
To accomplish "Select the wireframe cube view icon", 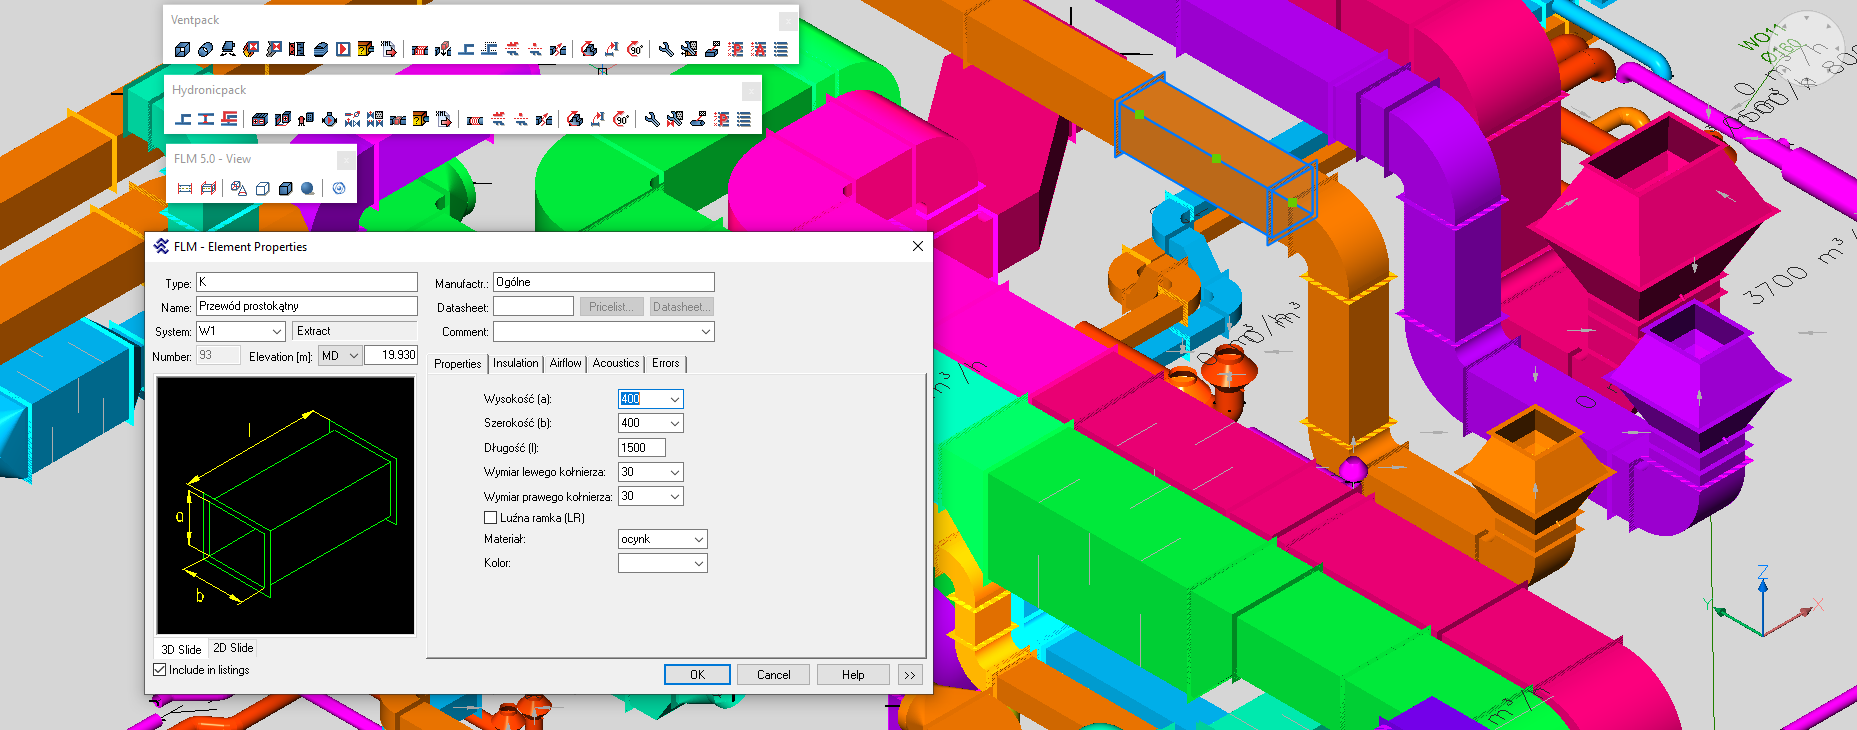I will [263, 188].
